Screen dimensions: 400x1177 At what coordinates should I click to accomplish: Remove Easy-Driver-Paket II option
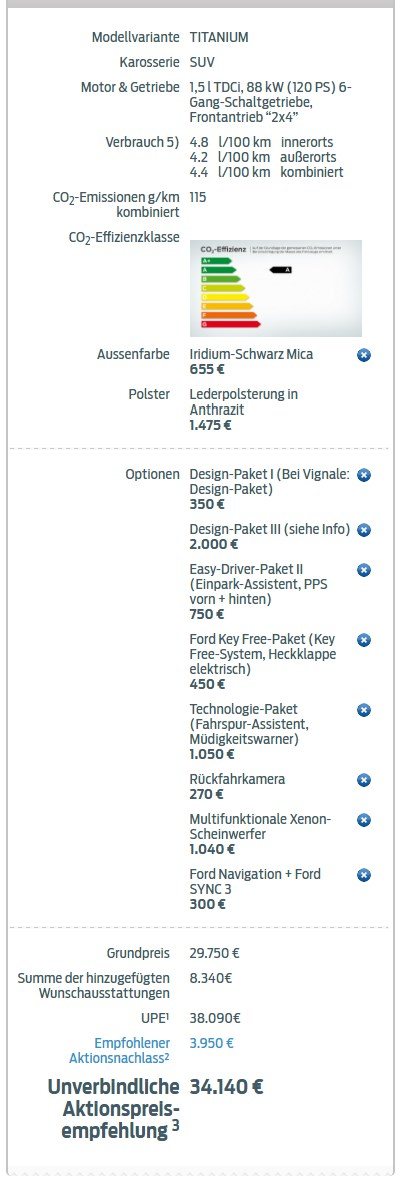(x=364, y=570)
